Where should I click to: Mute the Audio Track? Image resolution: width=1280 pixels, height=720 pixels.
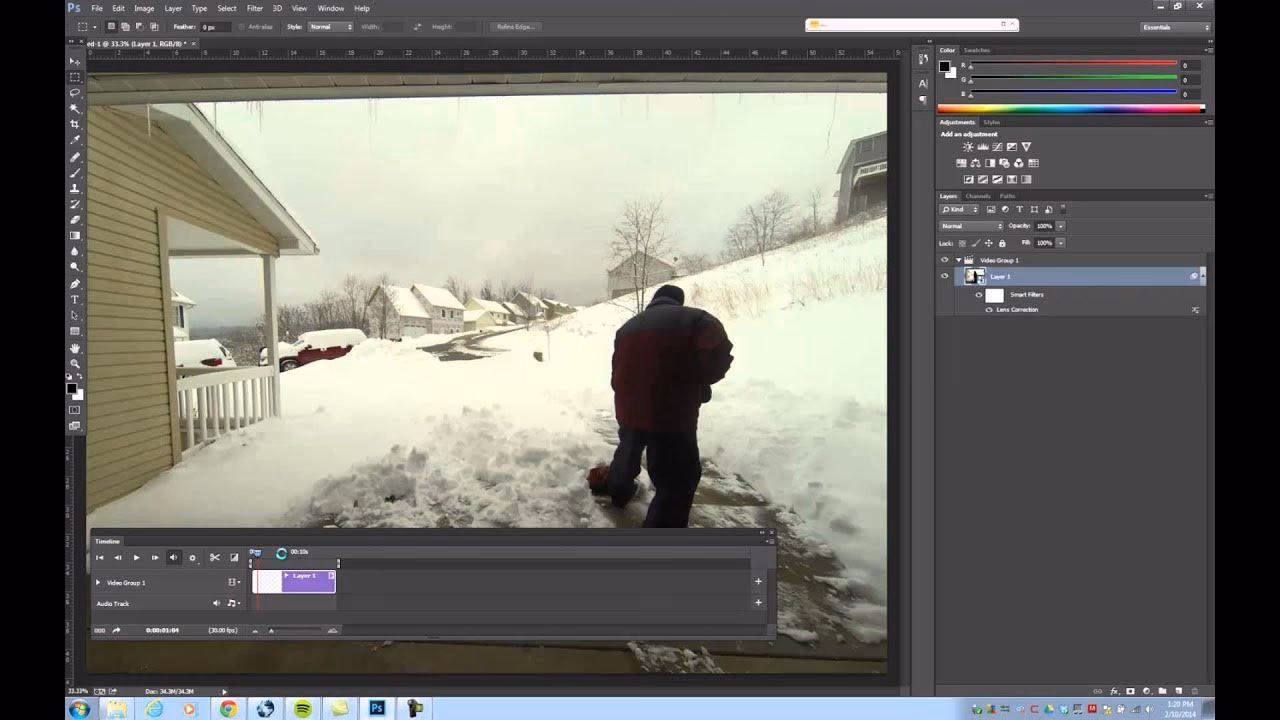coord(216,603)
